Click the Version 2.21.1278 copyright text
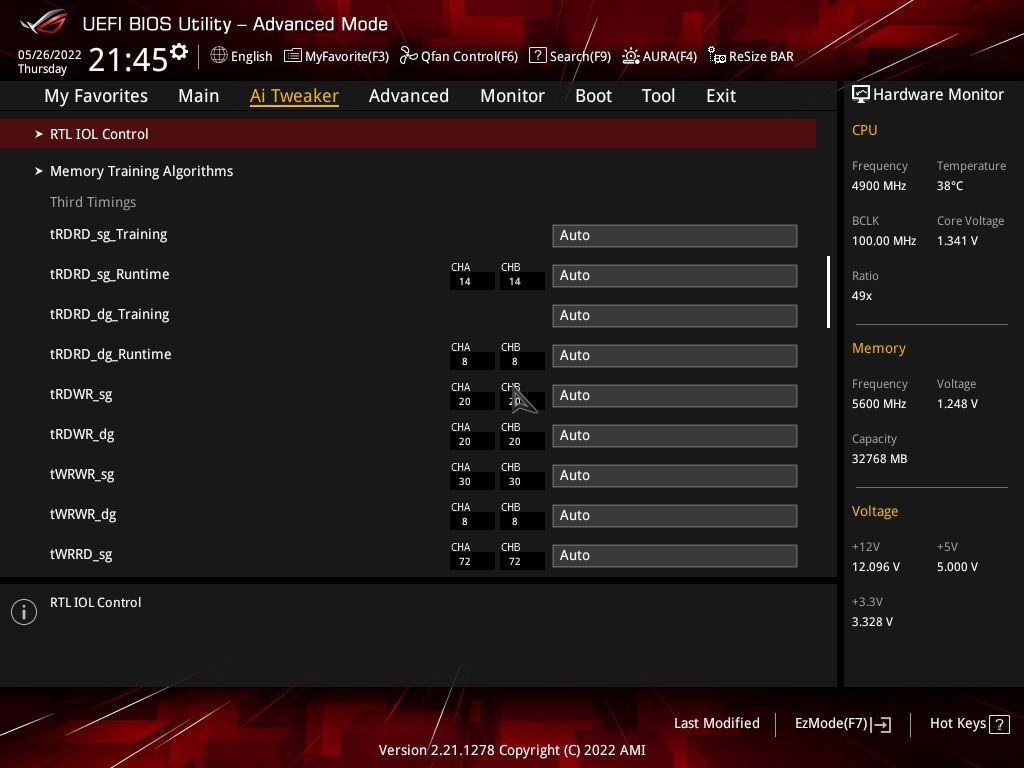1024x768 pixels. [512, 750]
